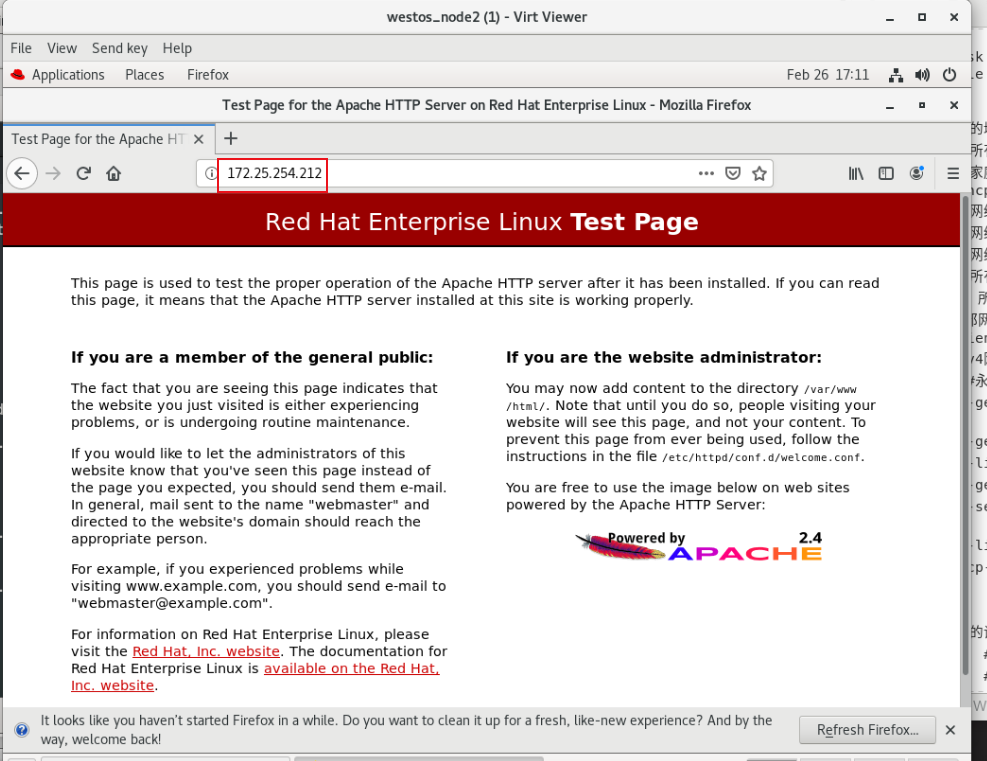Close the Test Page tab
The image size is (987, 761).
(199, 139)
